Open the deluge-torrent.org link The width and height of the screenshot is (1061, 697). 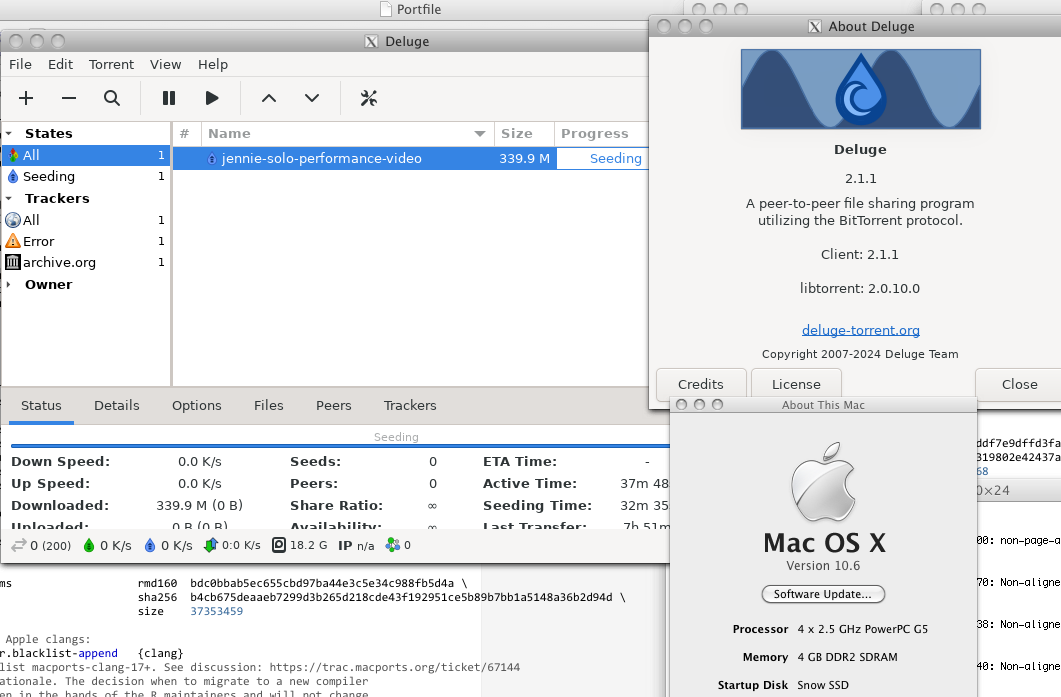[861, 330]
